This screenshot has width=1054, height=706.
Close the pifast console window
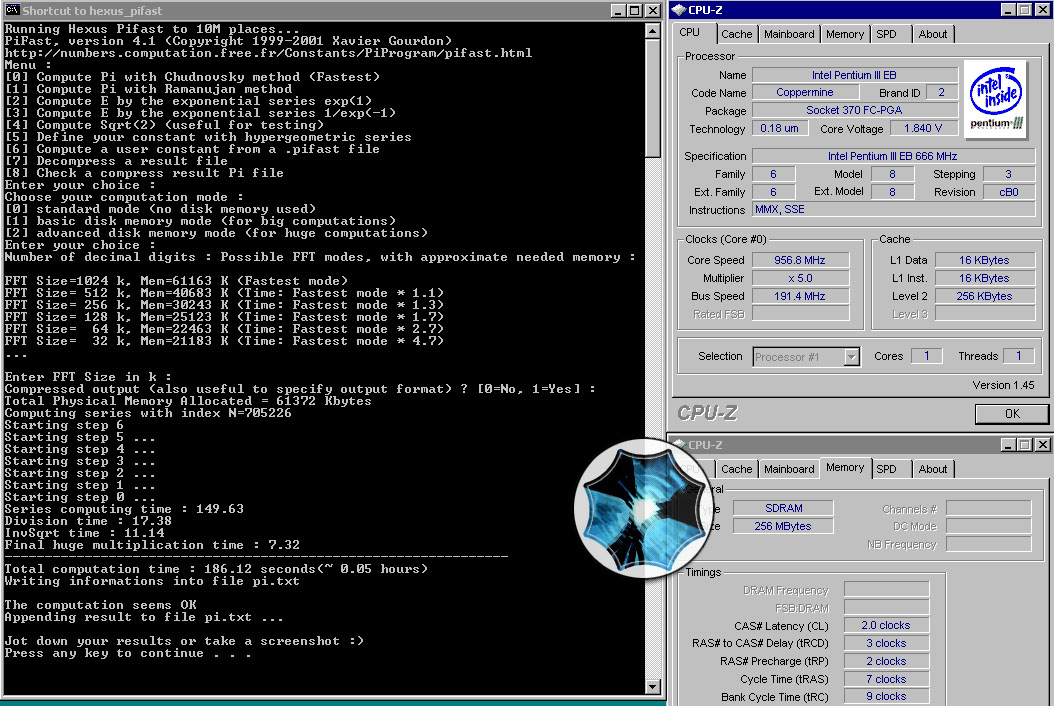(652, 10)
